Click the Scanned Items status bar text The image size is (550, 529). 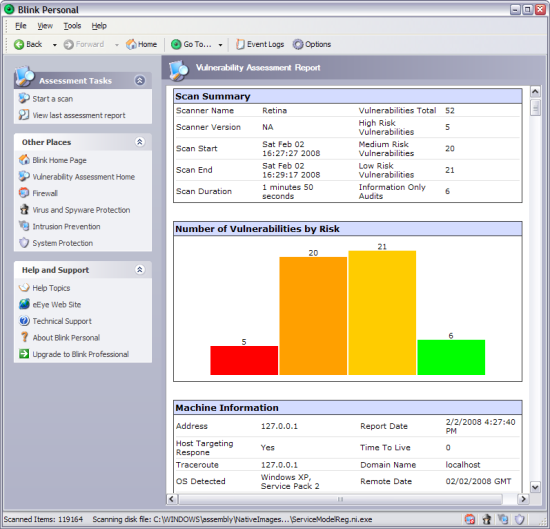(43, 519)
